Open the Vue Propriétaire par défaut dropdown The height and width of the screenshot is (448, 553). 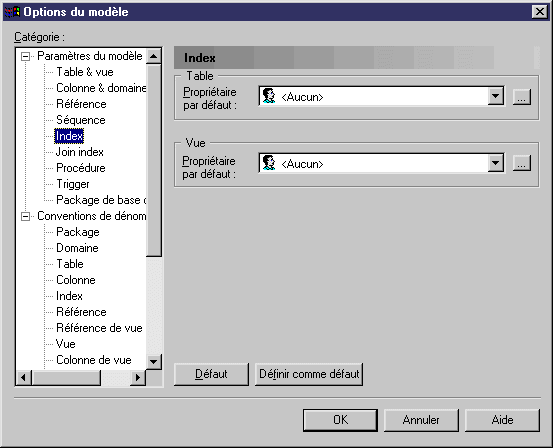[x=496, y=163]
